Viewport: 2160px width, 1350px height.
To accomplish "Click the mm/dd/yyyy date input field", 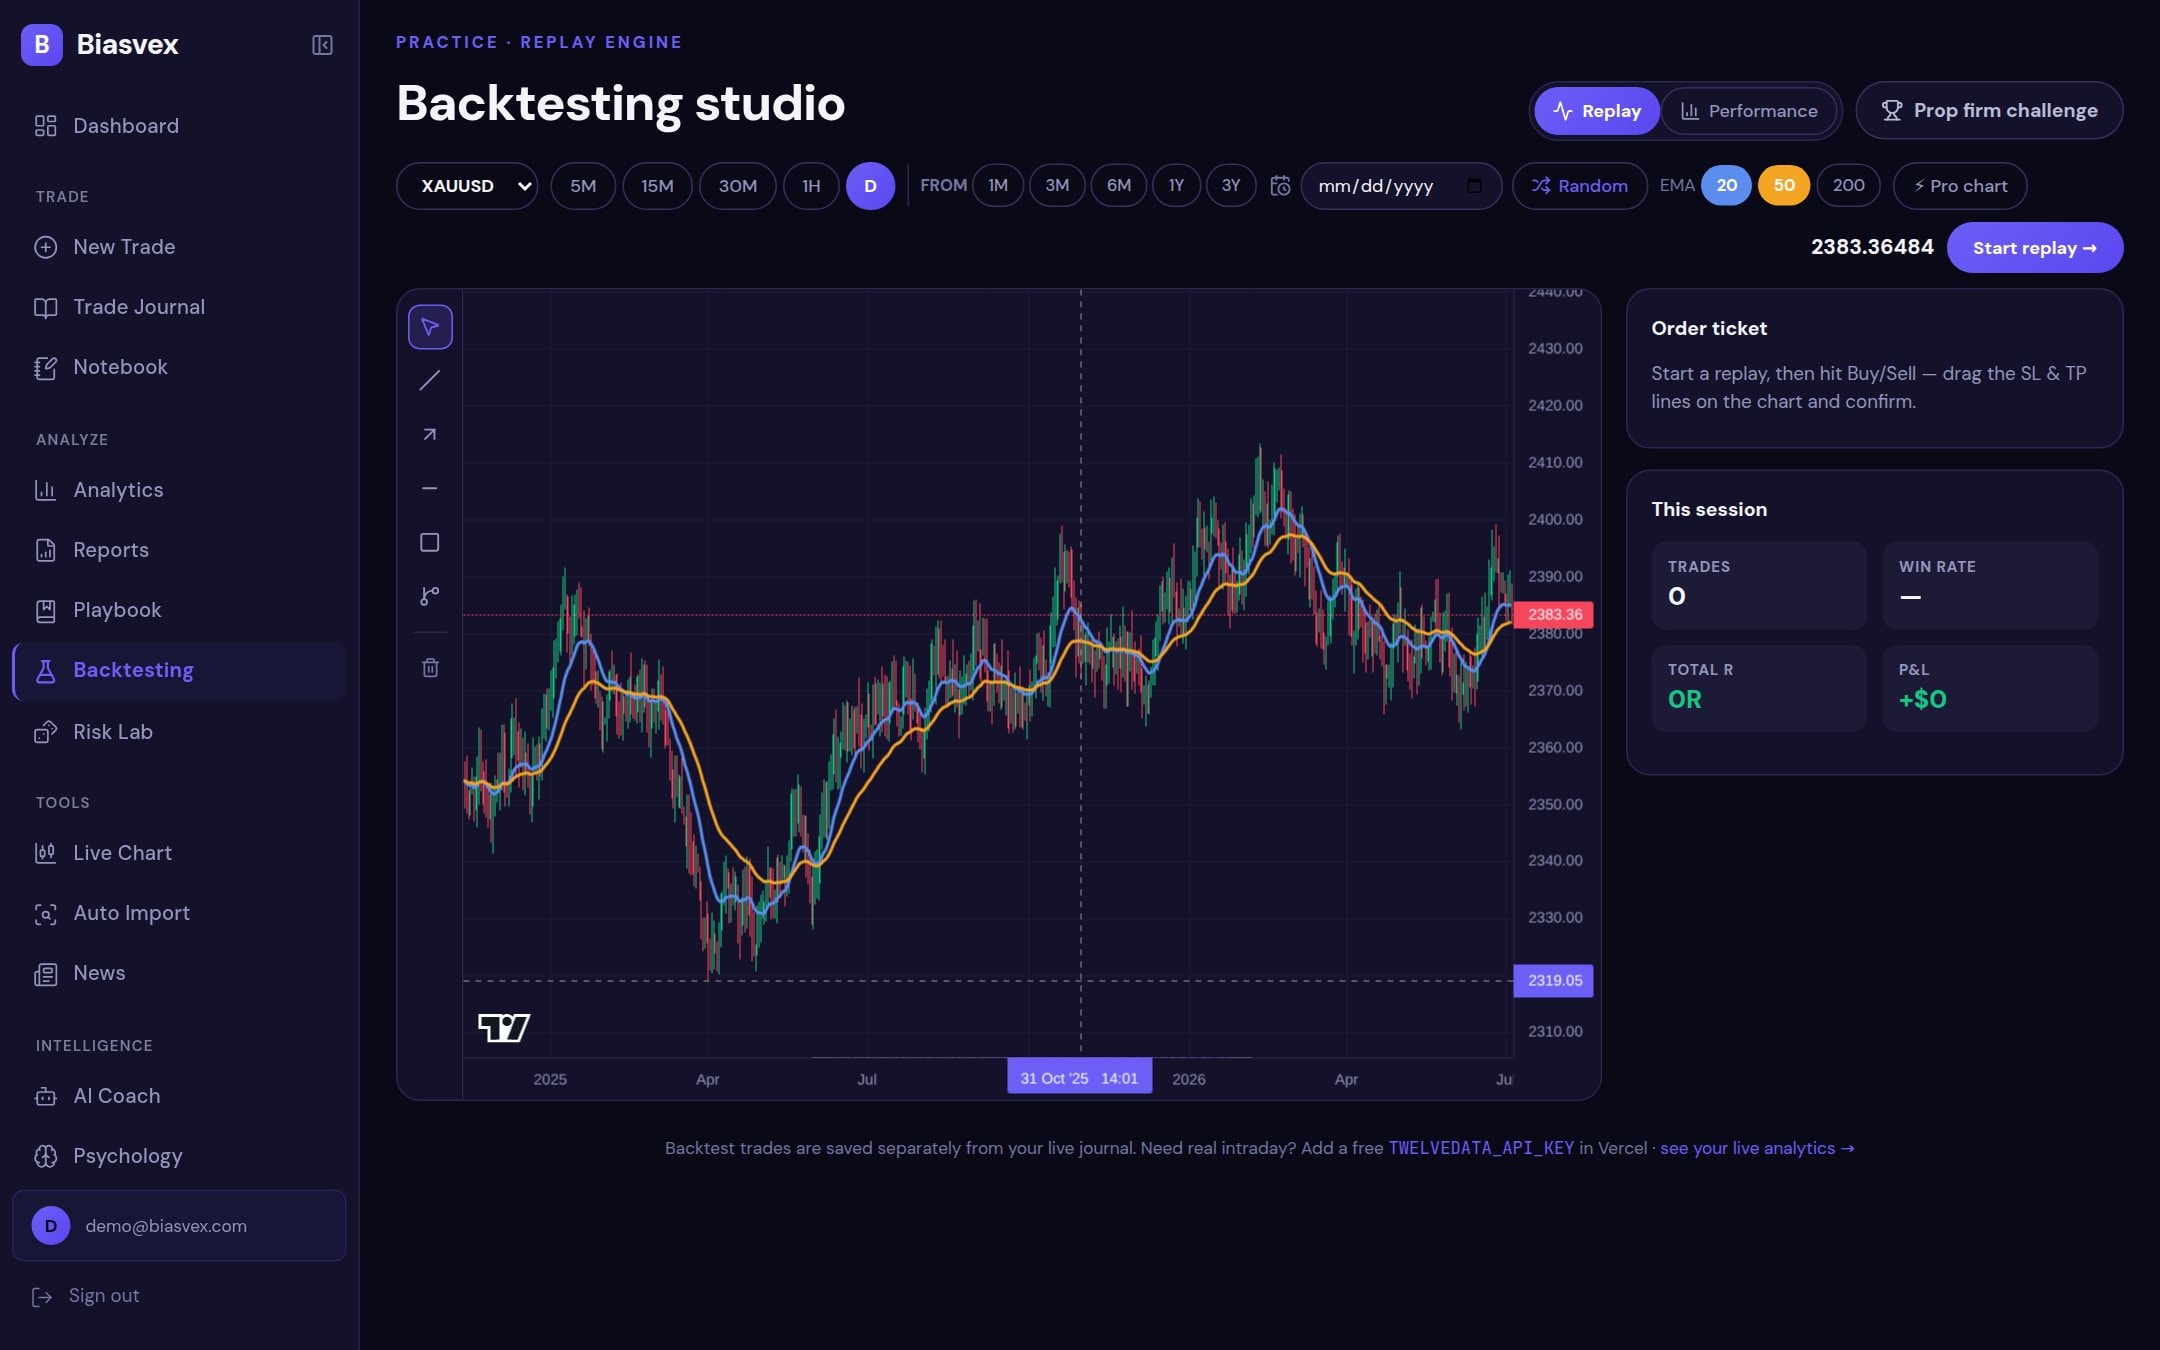I will coord(1401,186).
